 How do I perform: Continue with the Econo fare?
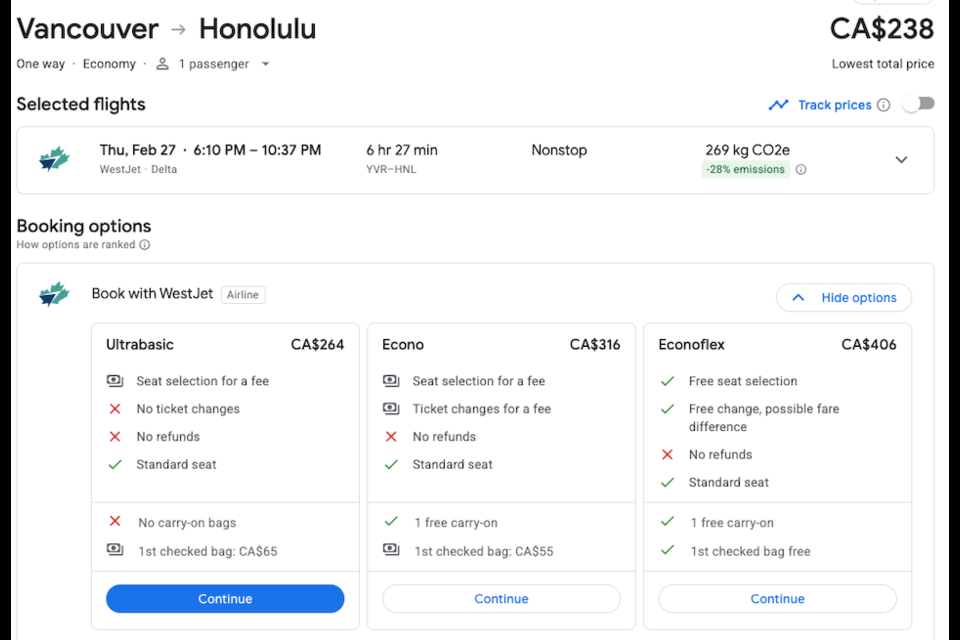[x=501, y=598]
